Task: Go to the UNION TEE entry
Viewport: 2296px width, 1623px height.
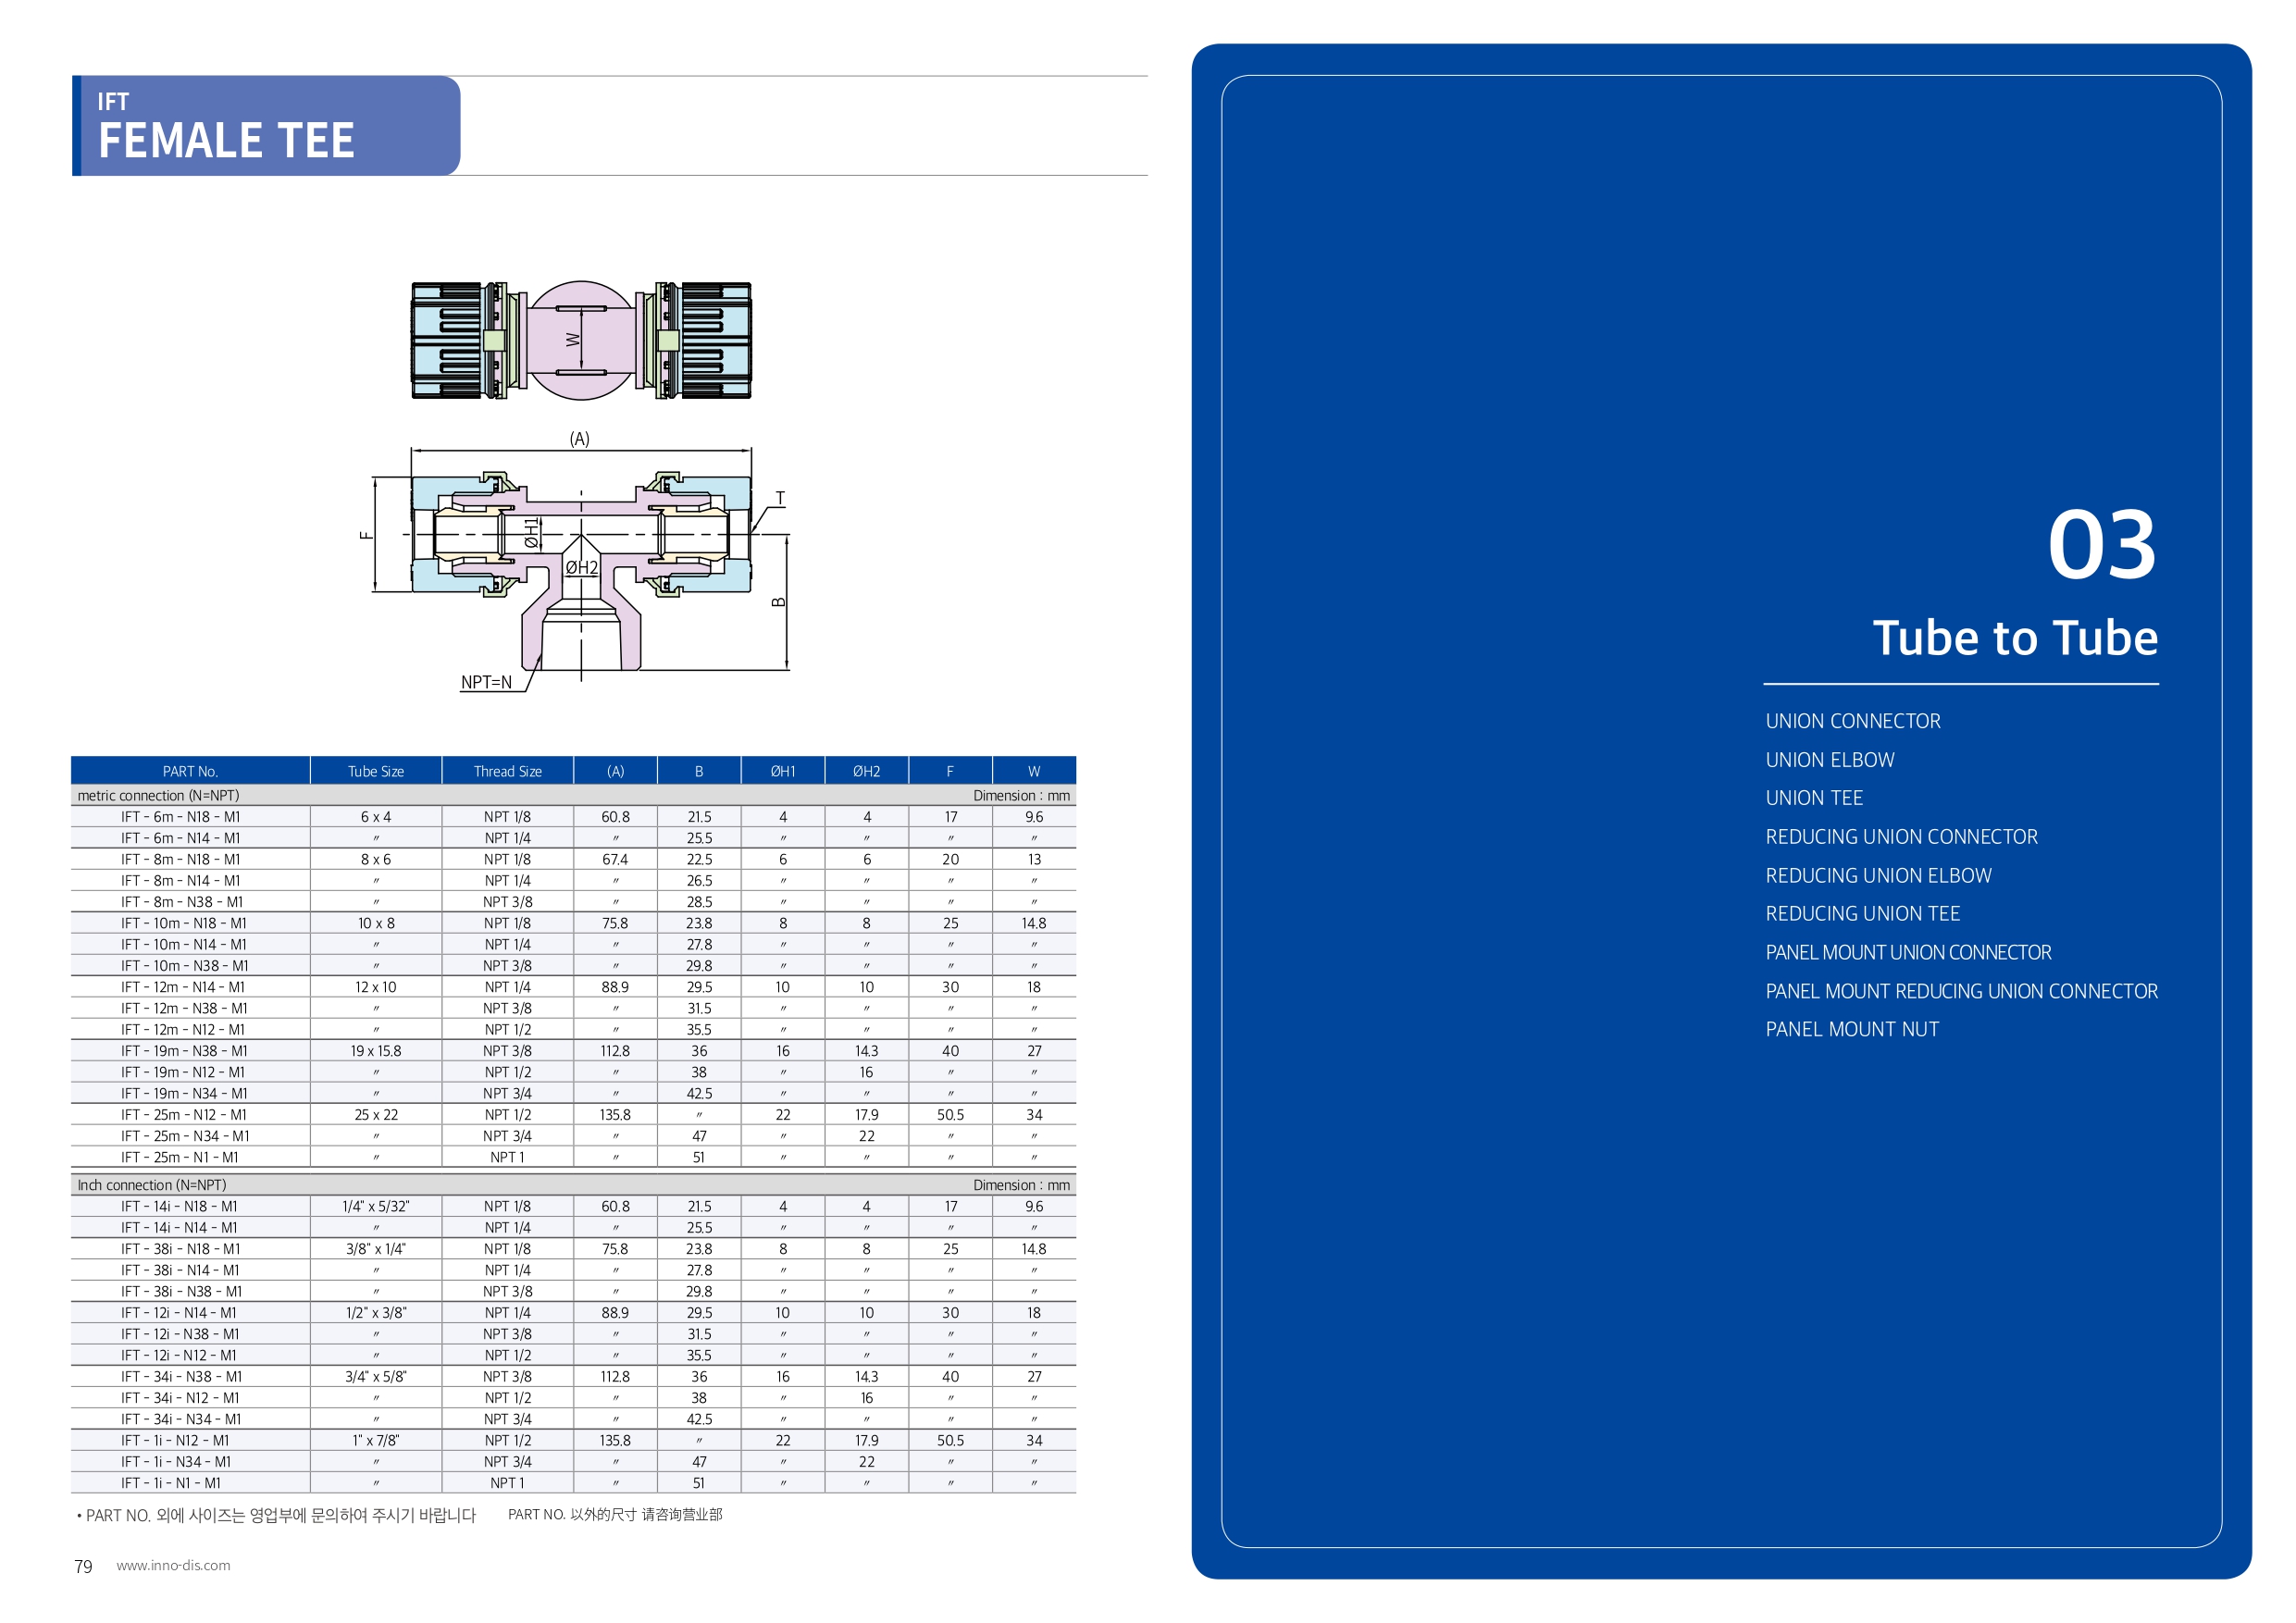Action: (x=1813, y=798)
